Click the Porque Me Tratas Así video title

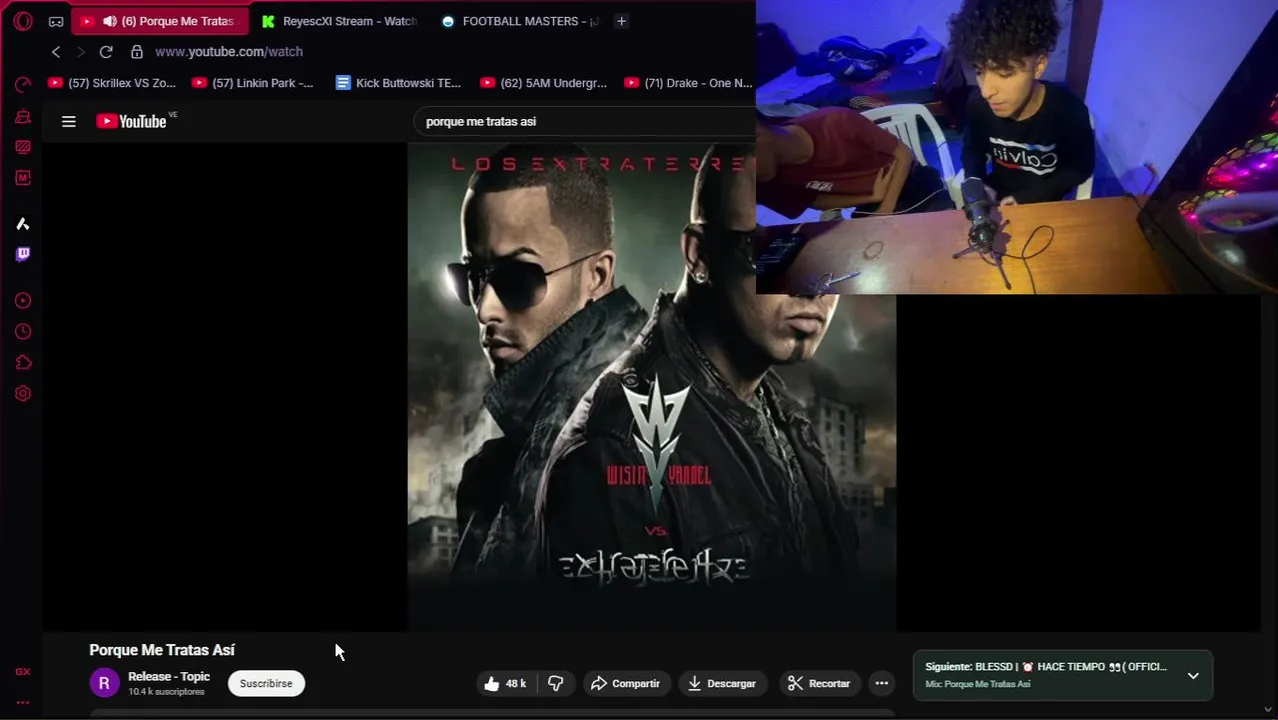pyautogui.click(x=162, y=650)
